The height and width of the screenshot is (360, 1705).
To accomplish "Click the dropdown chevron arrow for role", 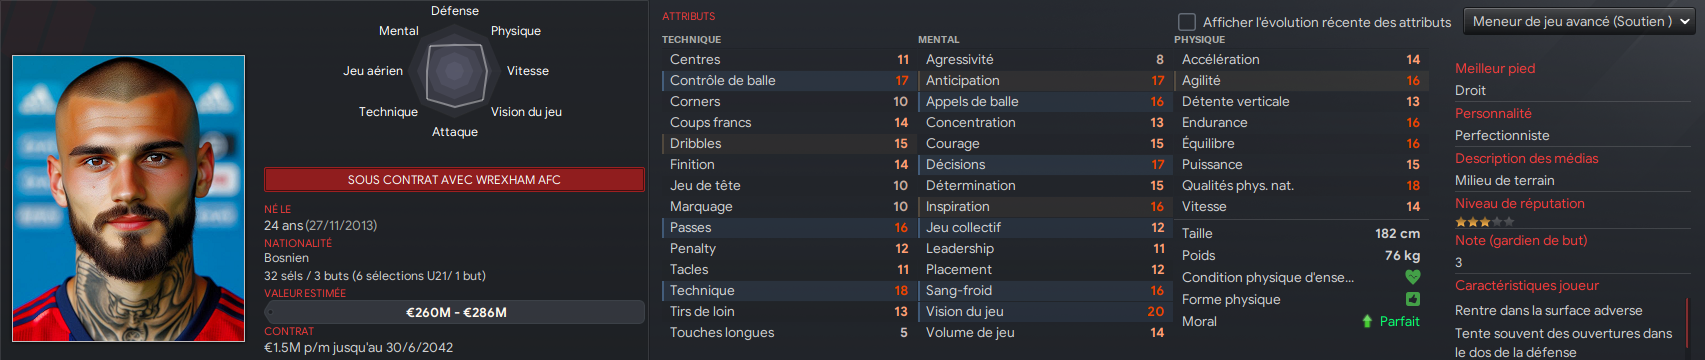I will [x=1685, y=22].
